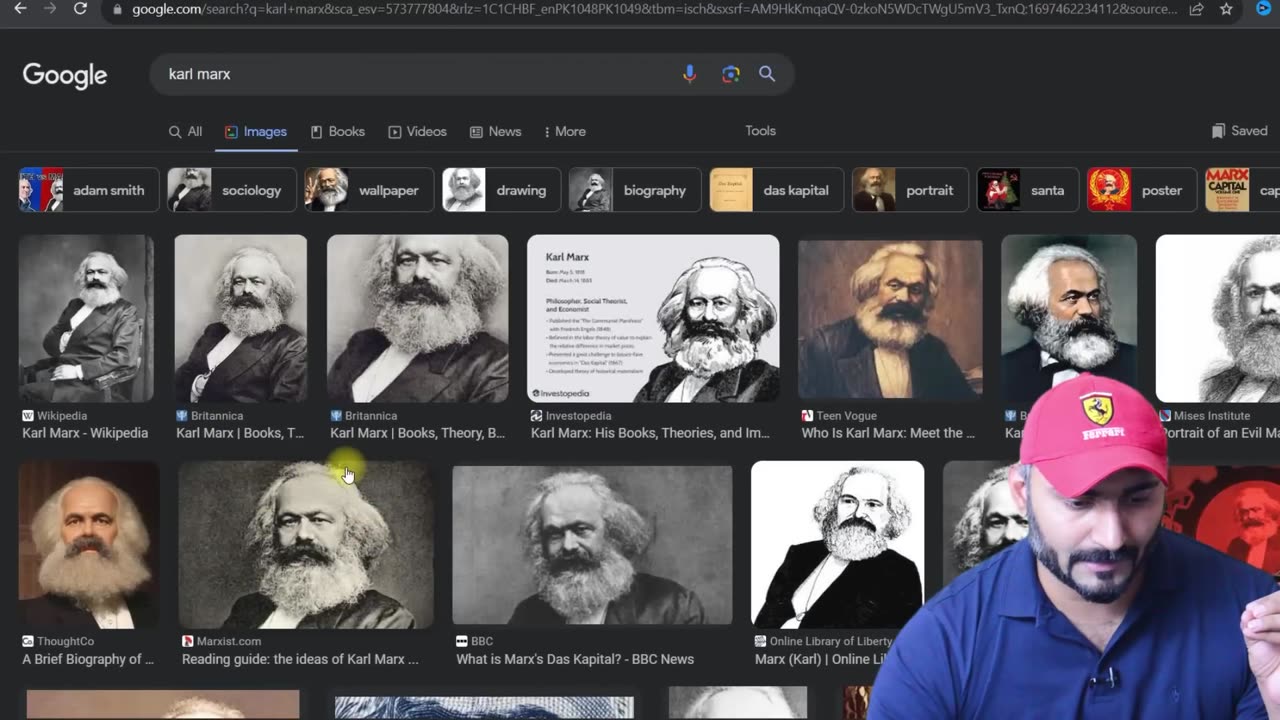Filter by the sociology chip
Screen dimensions: 1280x720
[232, 190]
